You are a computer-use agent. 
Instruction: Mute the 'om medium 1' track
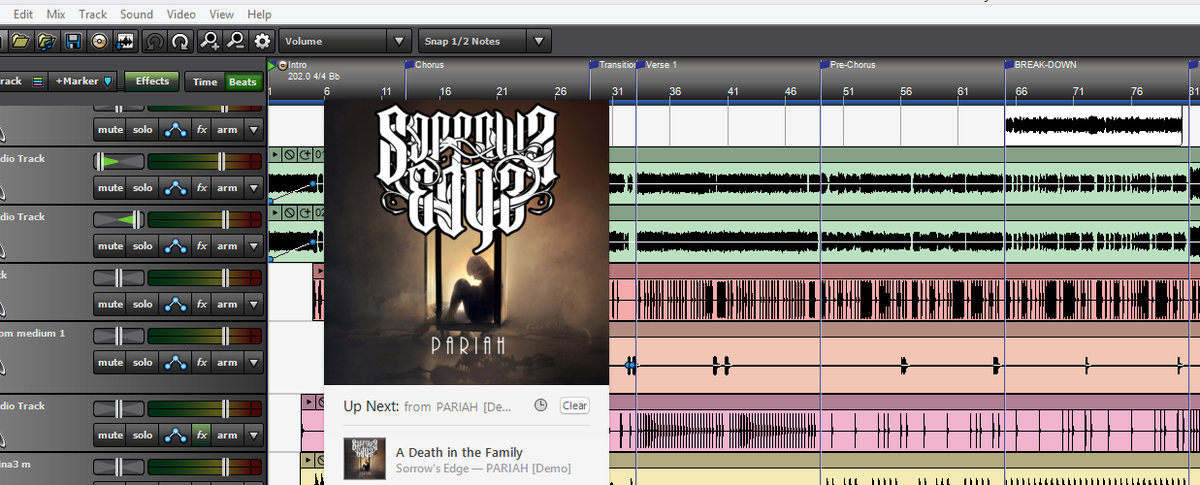point(110,362)
